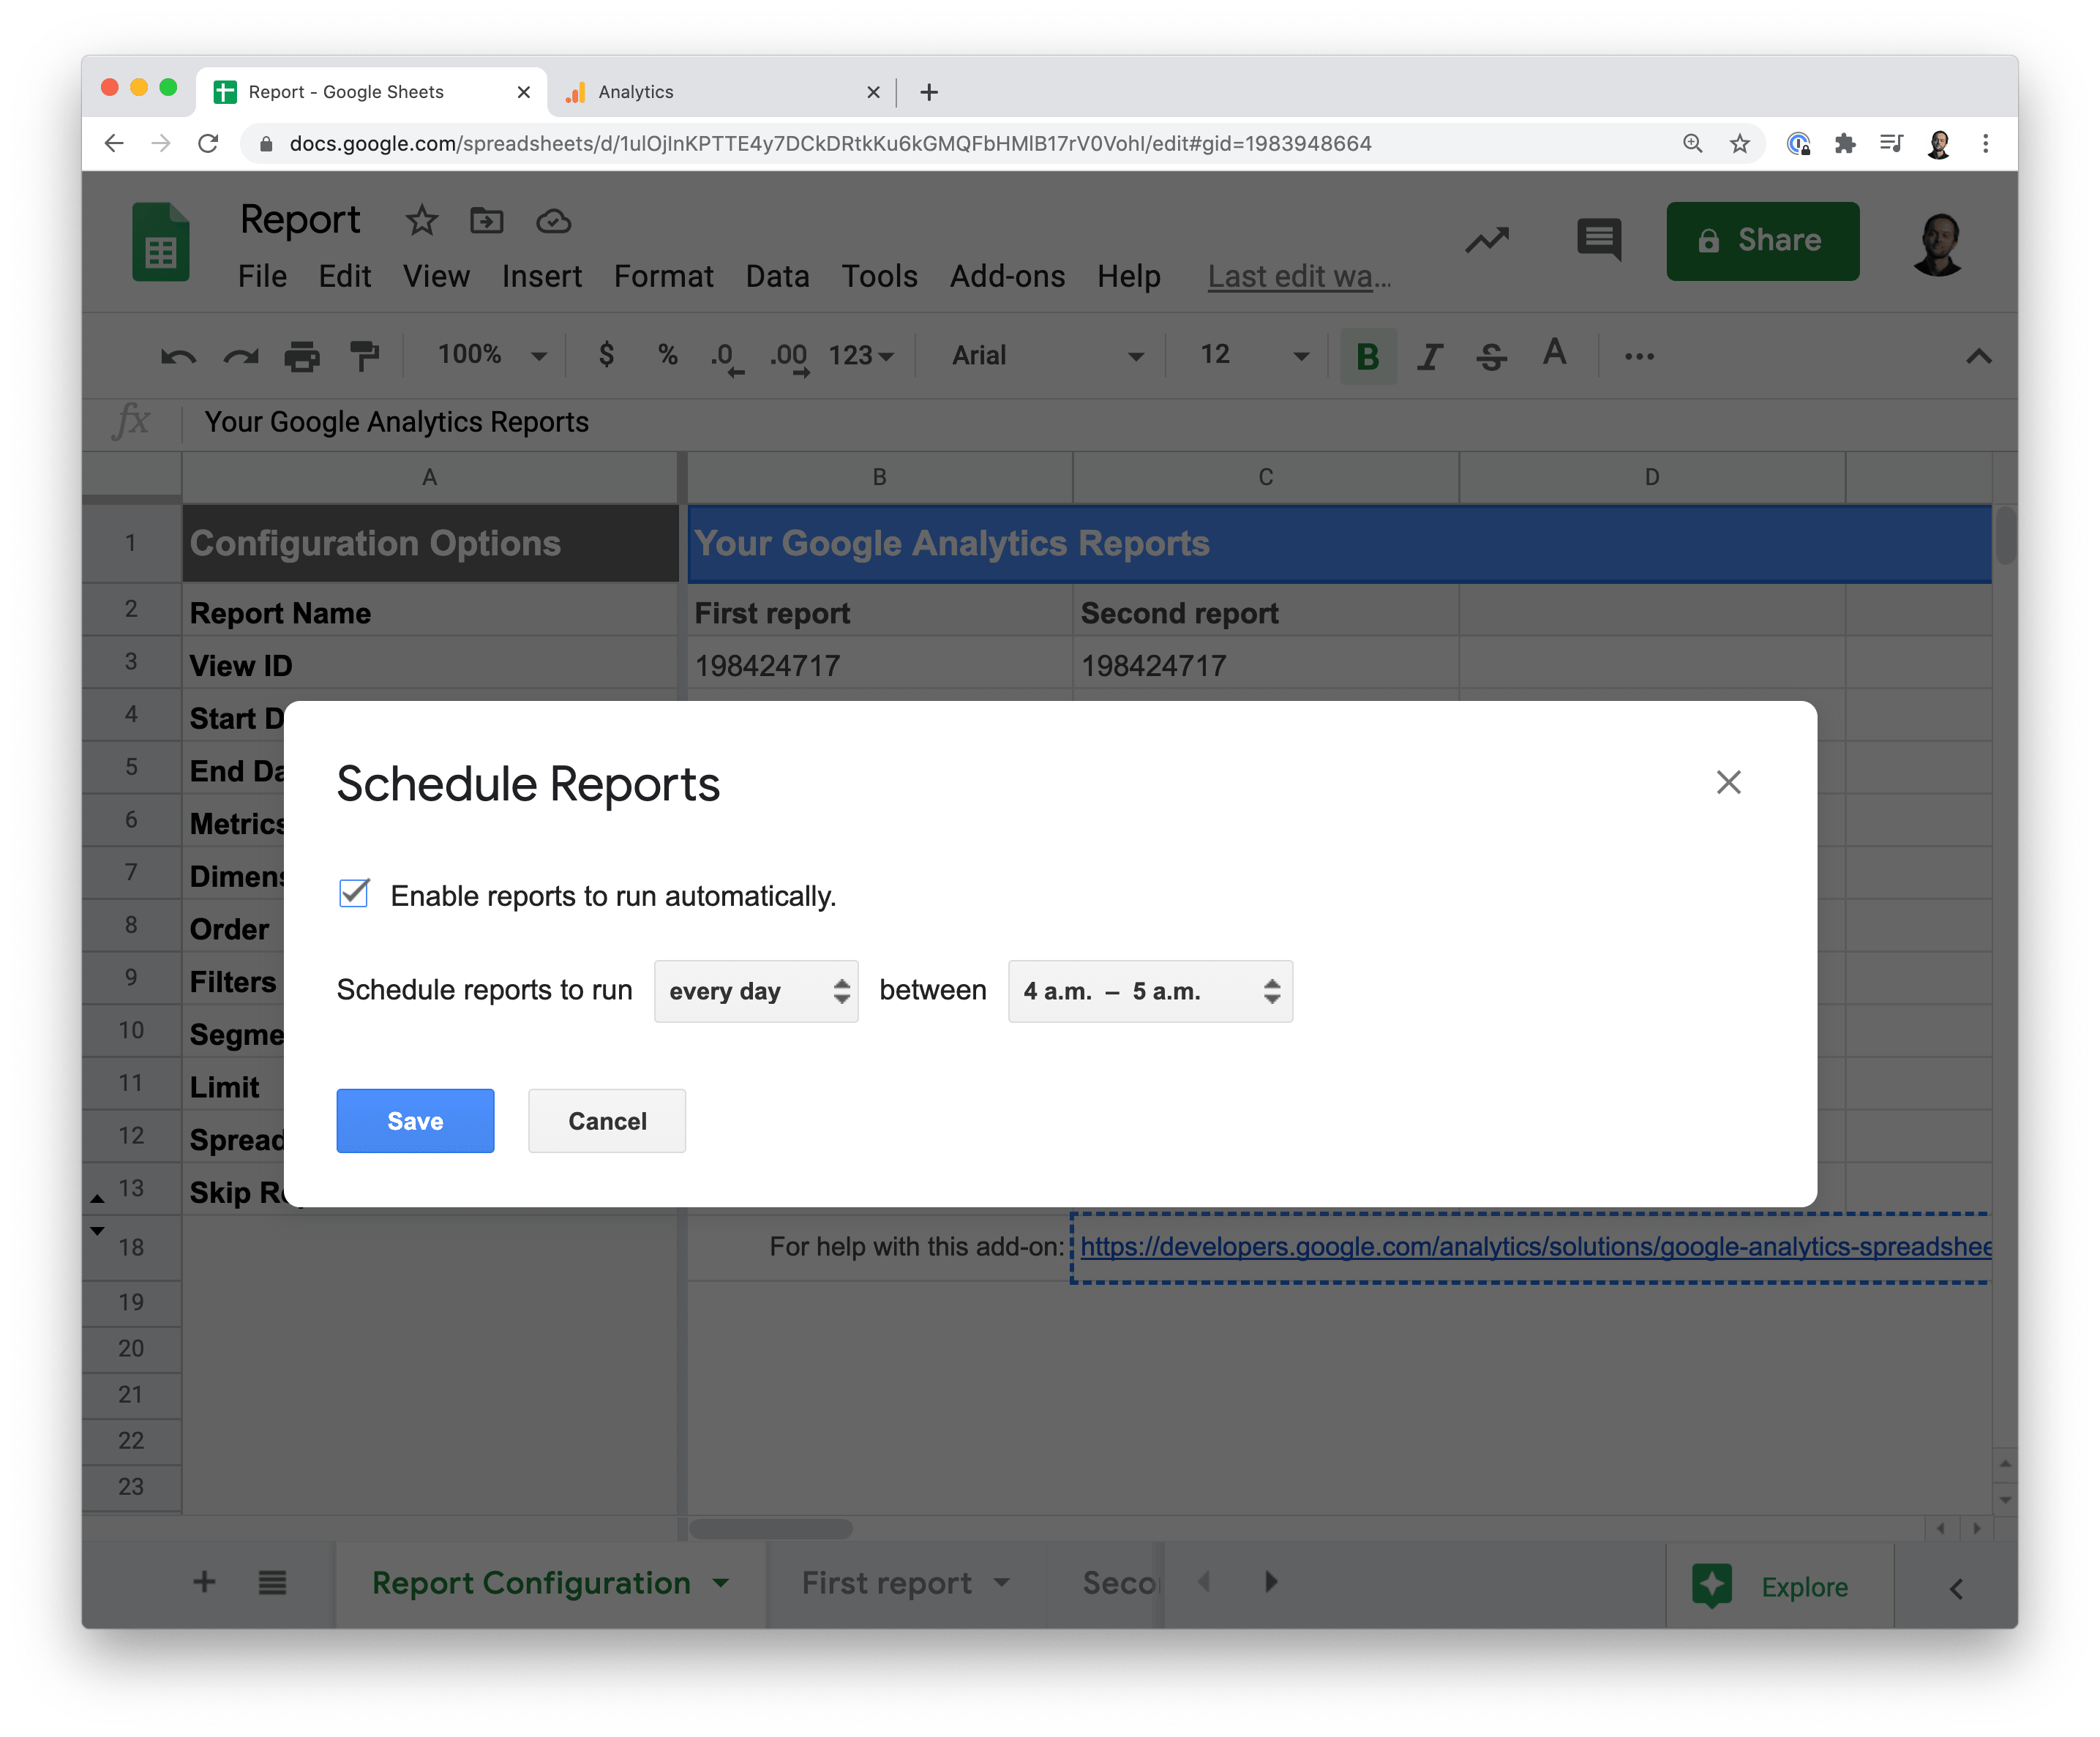Open the Insert menu
Image resolution: width=2100 pixels, height=1737 pixels.
pos(542,276)
